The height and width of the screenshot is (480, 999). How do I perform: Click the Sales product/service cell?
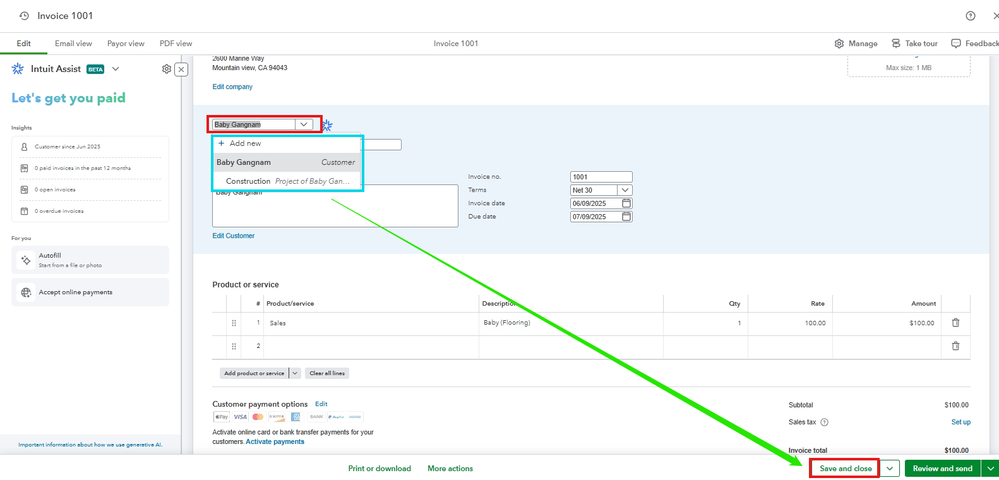pyautogui.click(x=371, y=323)
